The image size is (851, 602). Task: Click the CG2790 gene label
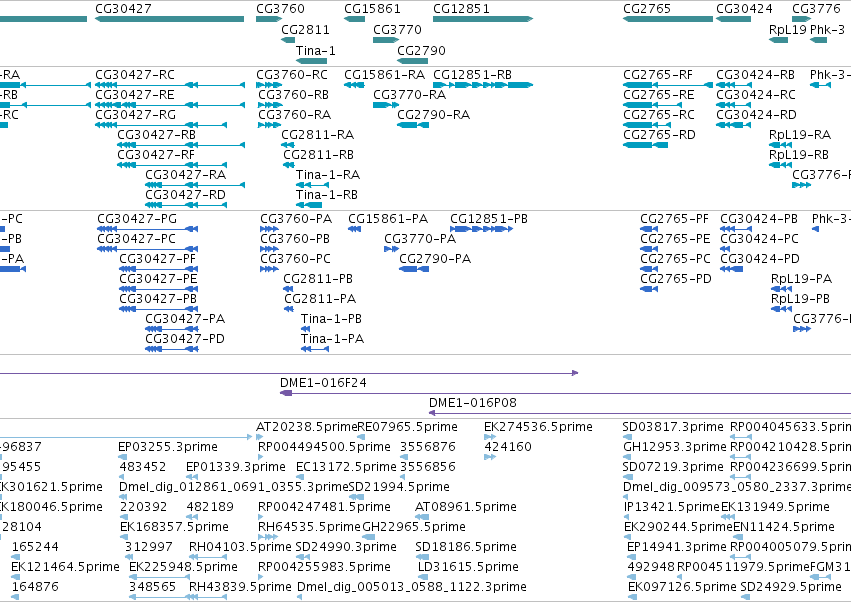(421, 50)
